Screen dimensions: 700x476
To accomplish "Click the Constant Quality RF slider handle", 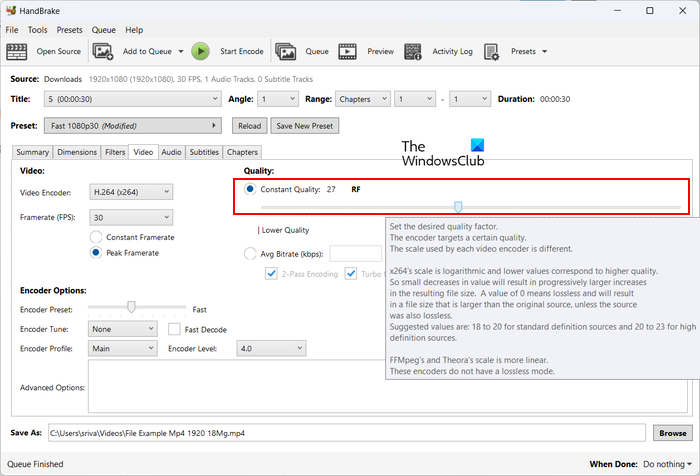I will [x=458, y=207].
